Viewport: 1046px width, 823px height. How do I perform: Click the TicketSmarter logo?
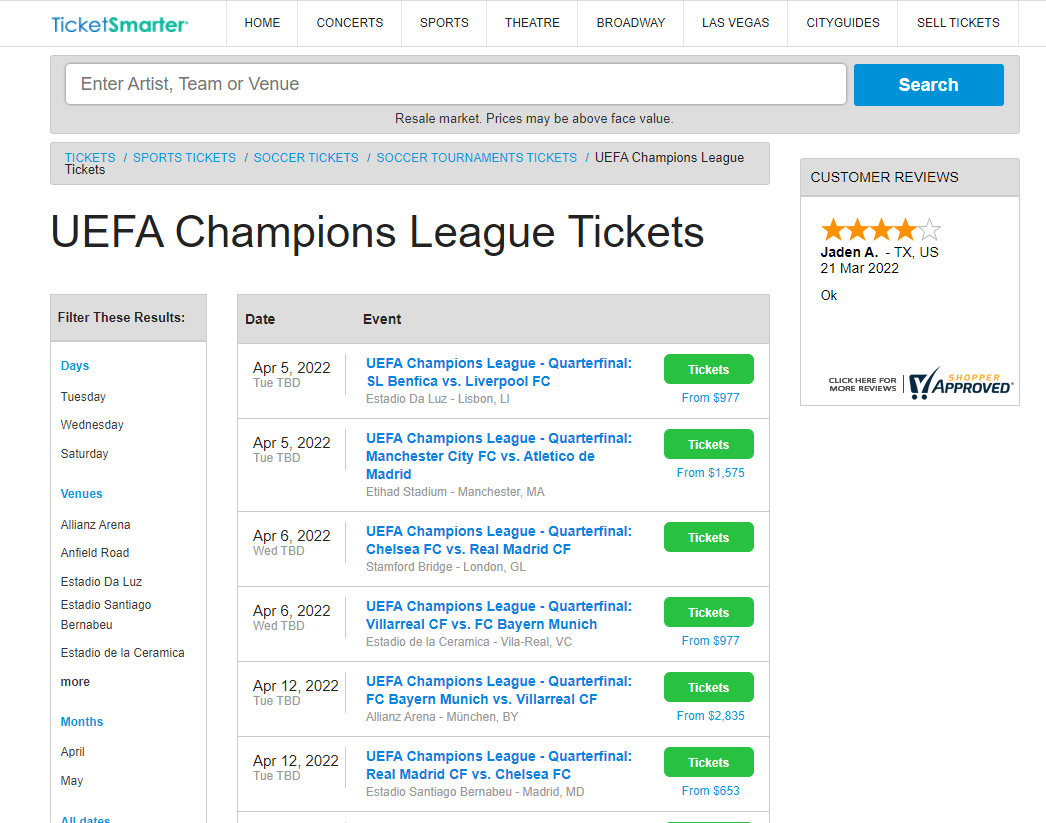pyautogui.click(x=119, y=23)
